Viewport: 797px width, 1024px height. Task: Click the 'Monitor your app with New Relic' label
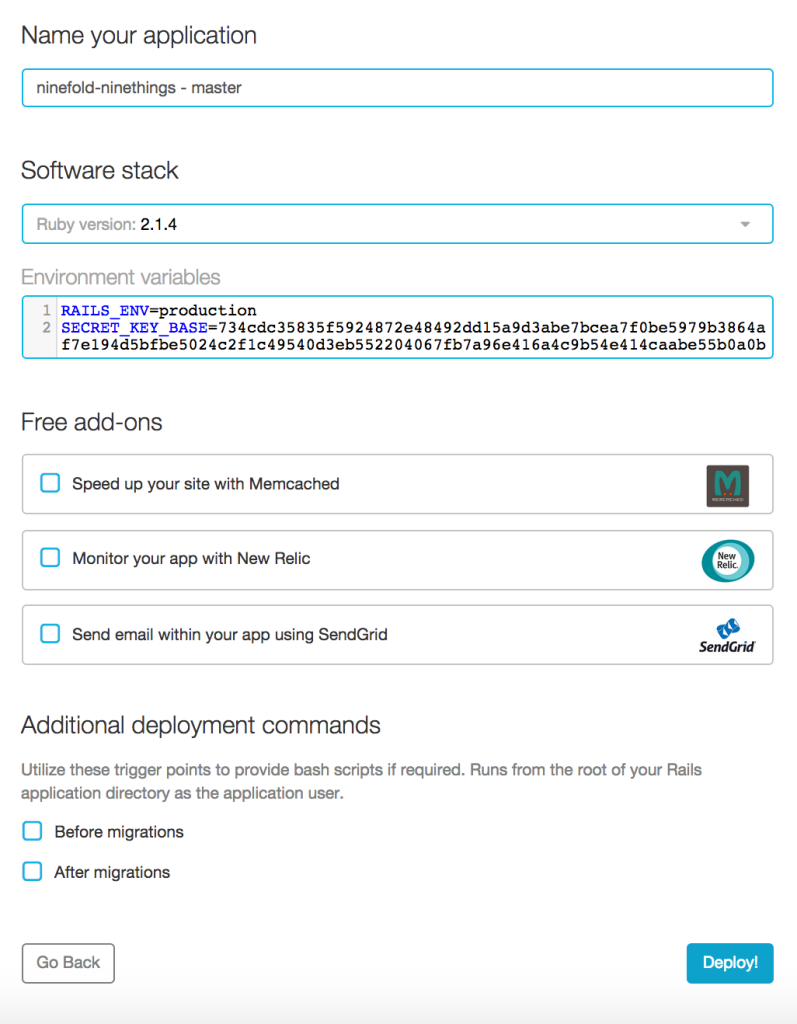click(x=191, y=558)
